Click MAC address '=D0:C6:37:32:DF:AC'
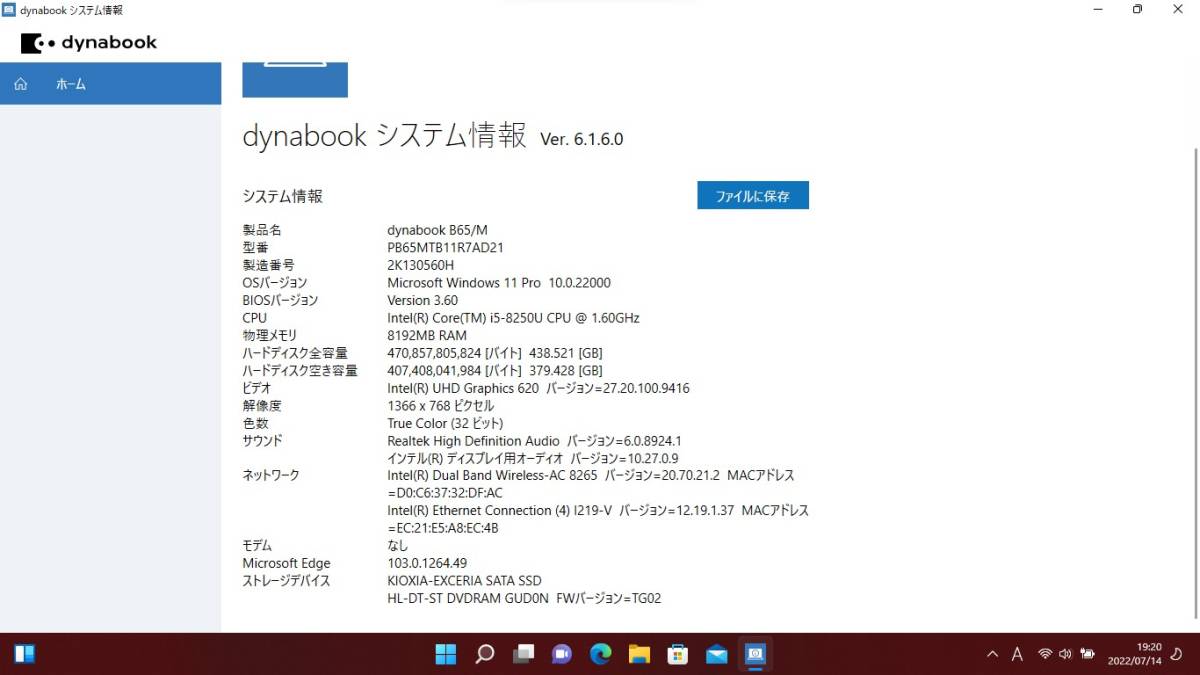Image resolution: width=1200 pixels, height=675 pixels. pos(445,493)
